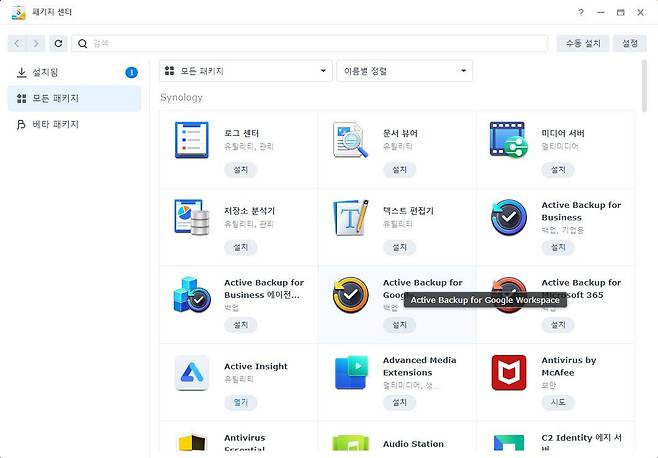The width and height of the screenshot is (658, 458).
Task: Install Active Backup for Microsoft 365 package
Action: pyautogui.click(x=558, y=325)
